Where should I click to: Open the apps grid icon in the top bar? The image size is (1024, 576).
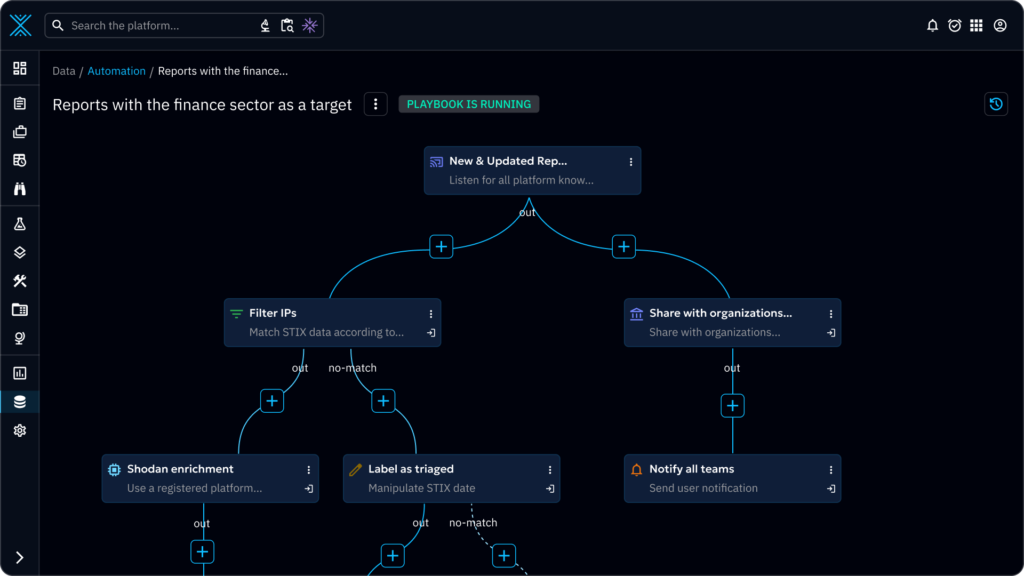(x=977, y=26)
